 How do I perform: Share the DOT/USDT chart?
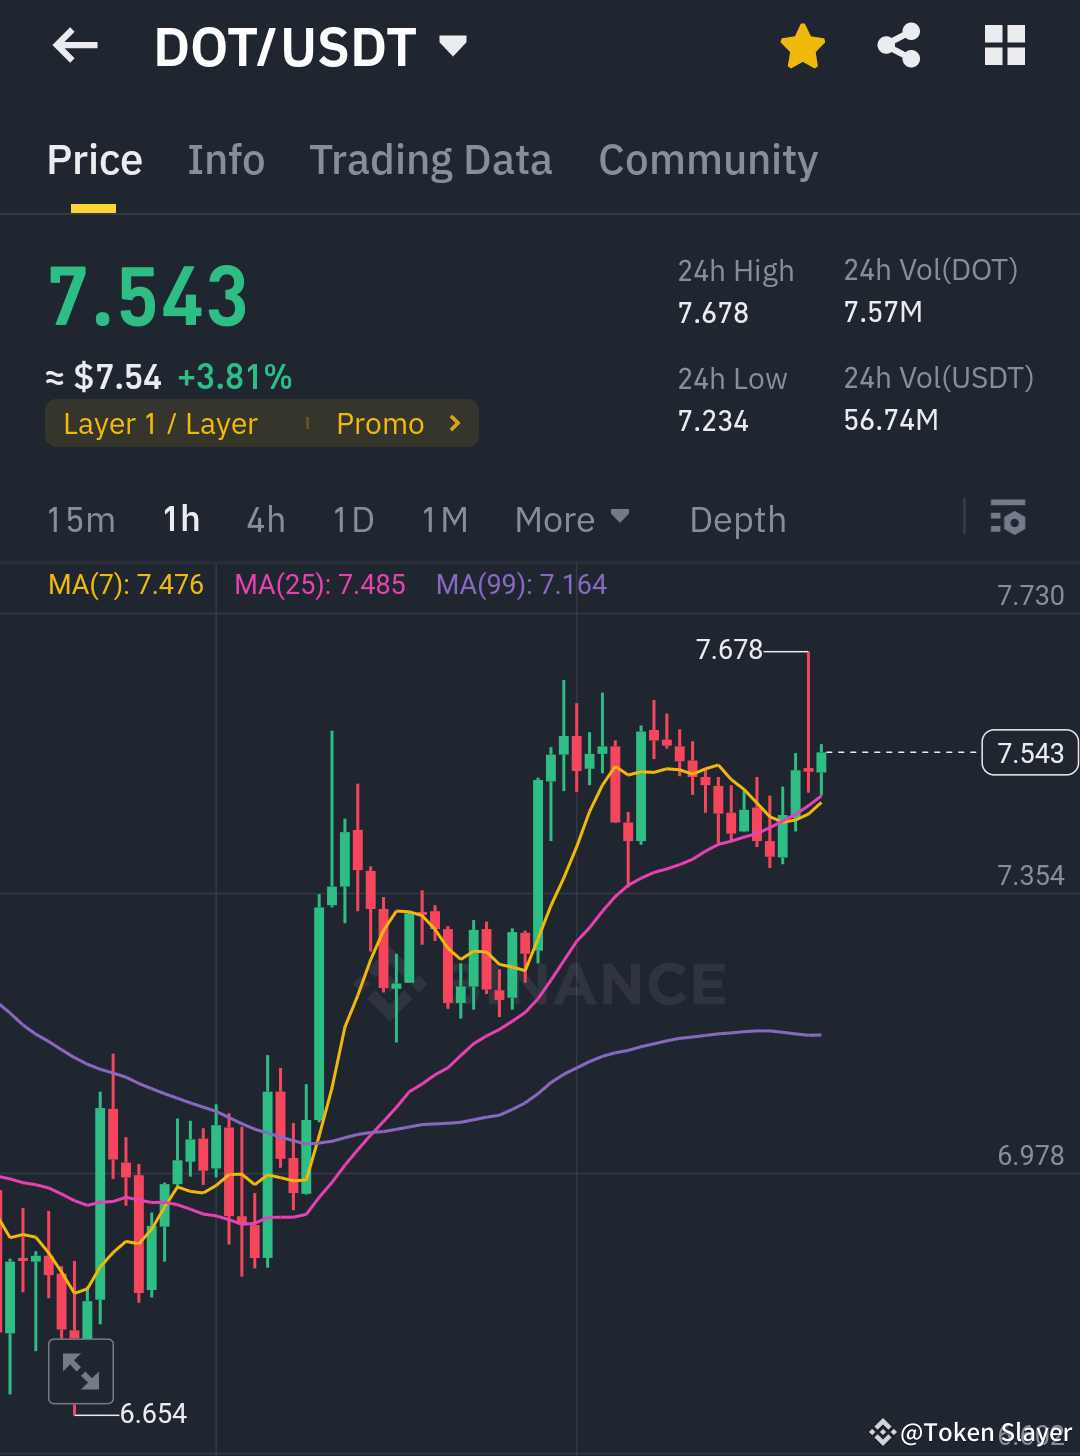pyautogui.click(x=898, y=45)
